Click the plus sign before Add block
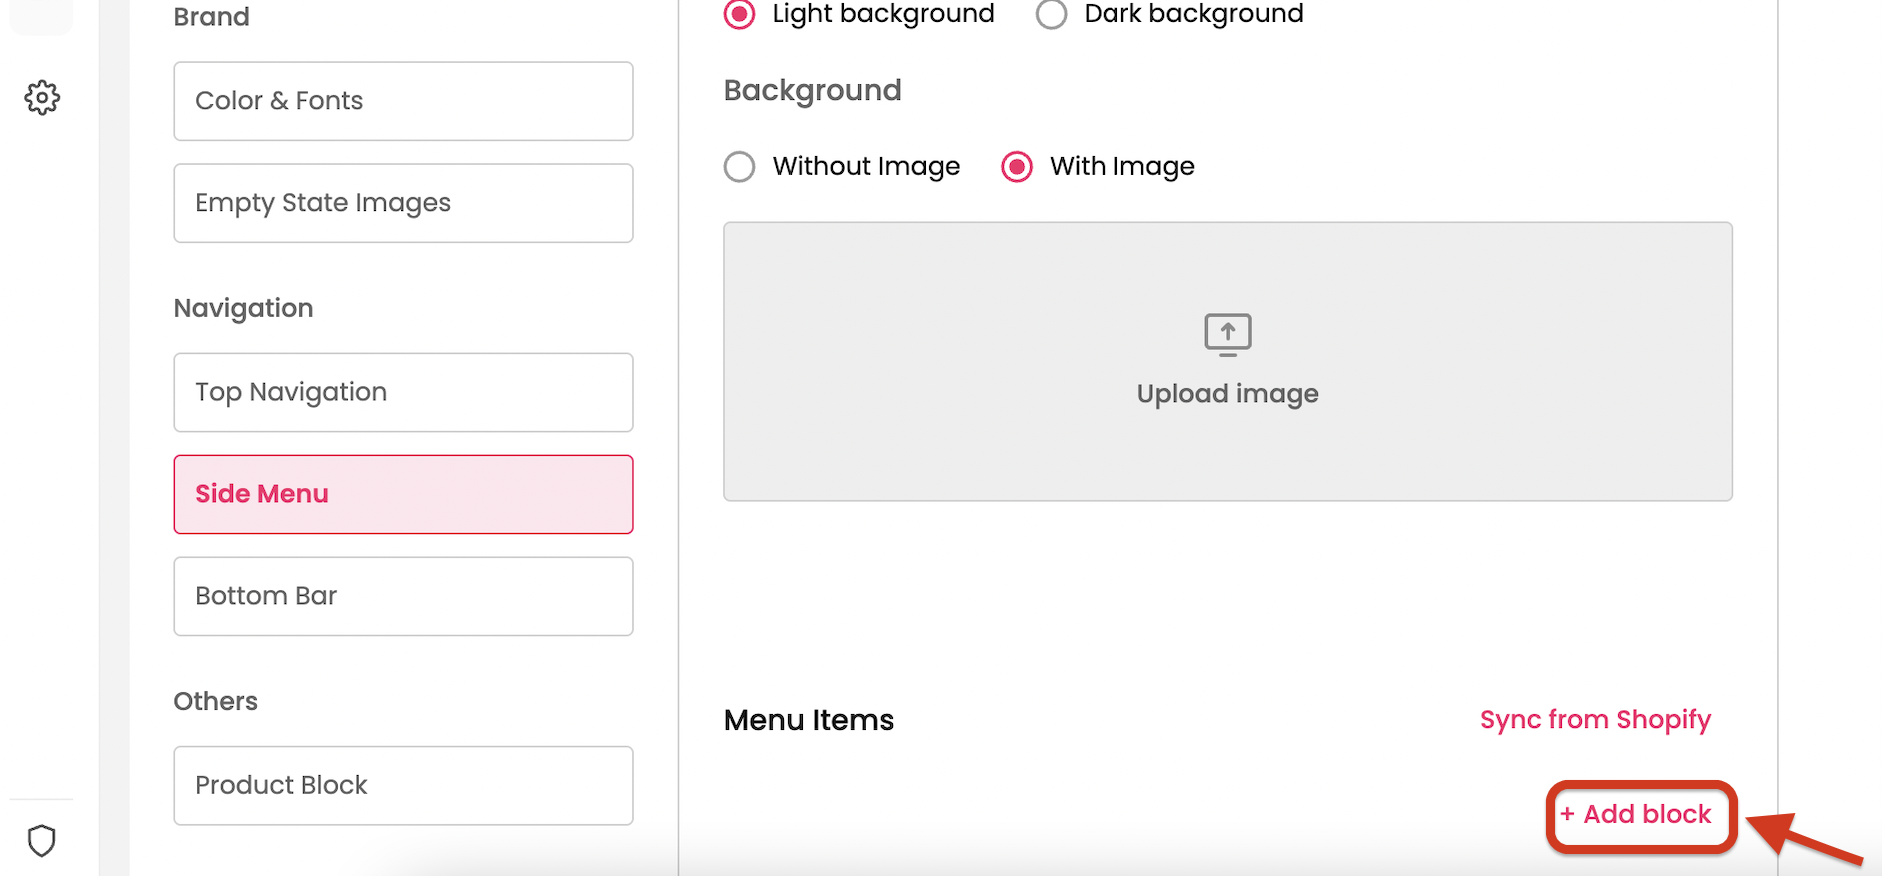 coord(1567,814)
